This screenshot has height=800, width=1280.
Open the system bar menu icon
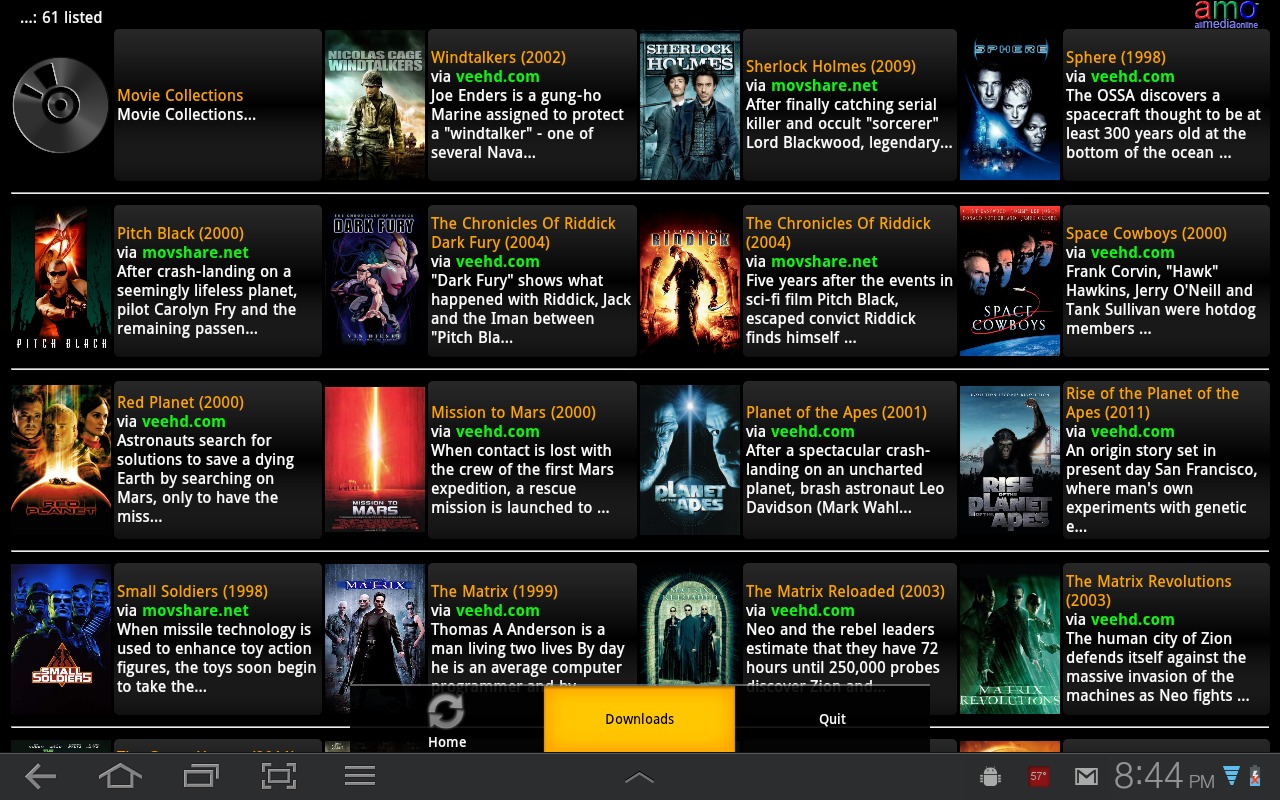click(359, 776)
